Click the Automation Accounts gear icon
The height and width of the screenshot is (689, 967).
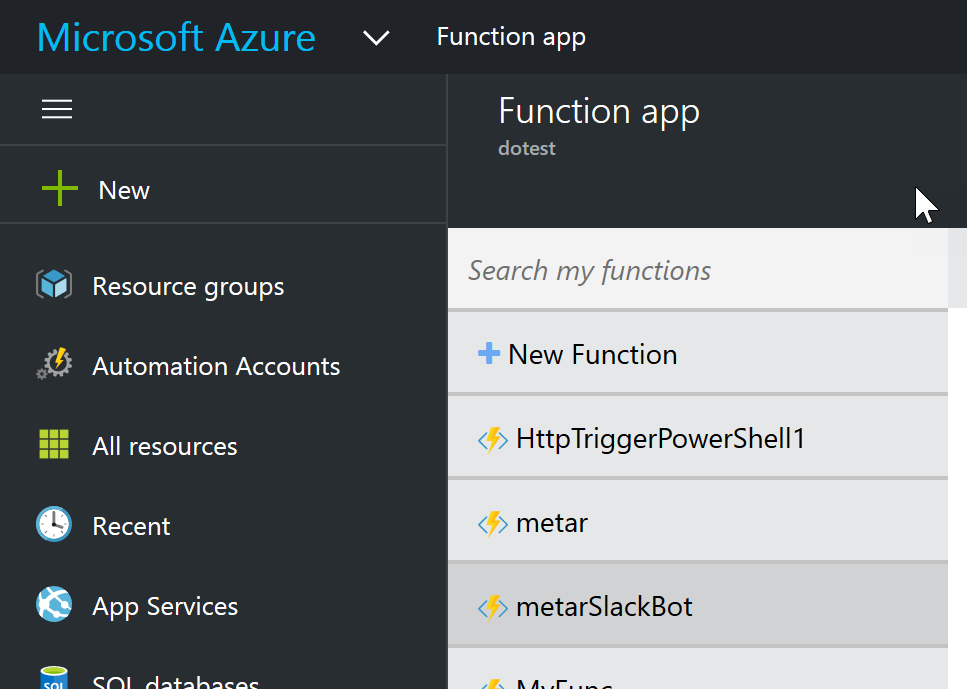(x=54, y=364)
